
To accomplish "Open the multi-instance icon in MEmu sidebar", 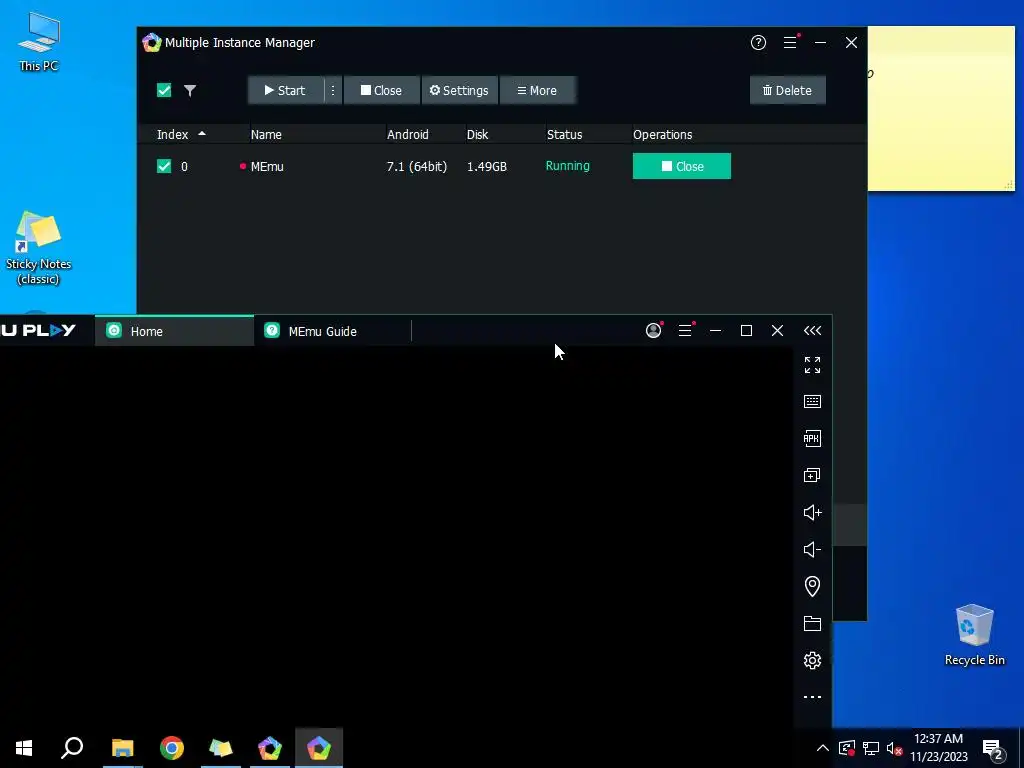I will 812,475.
